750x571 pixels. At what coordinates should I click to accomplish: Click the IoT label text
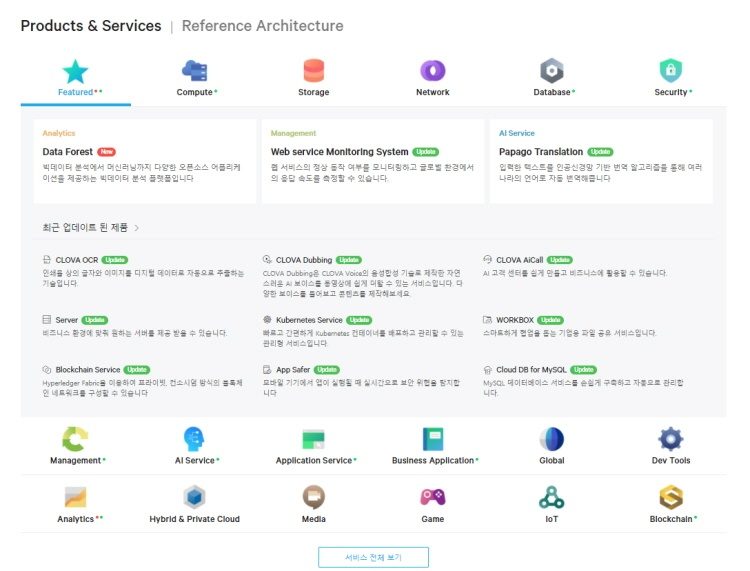pos(551,519)
